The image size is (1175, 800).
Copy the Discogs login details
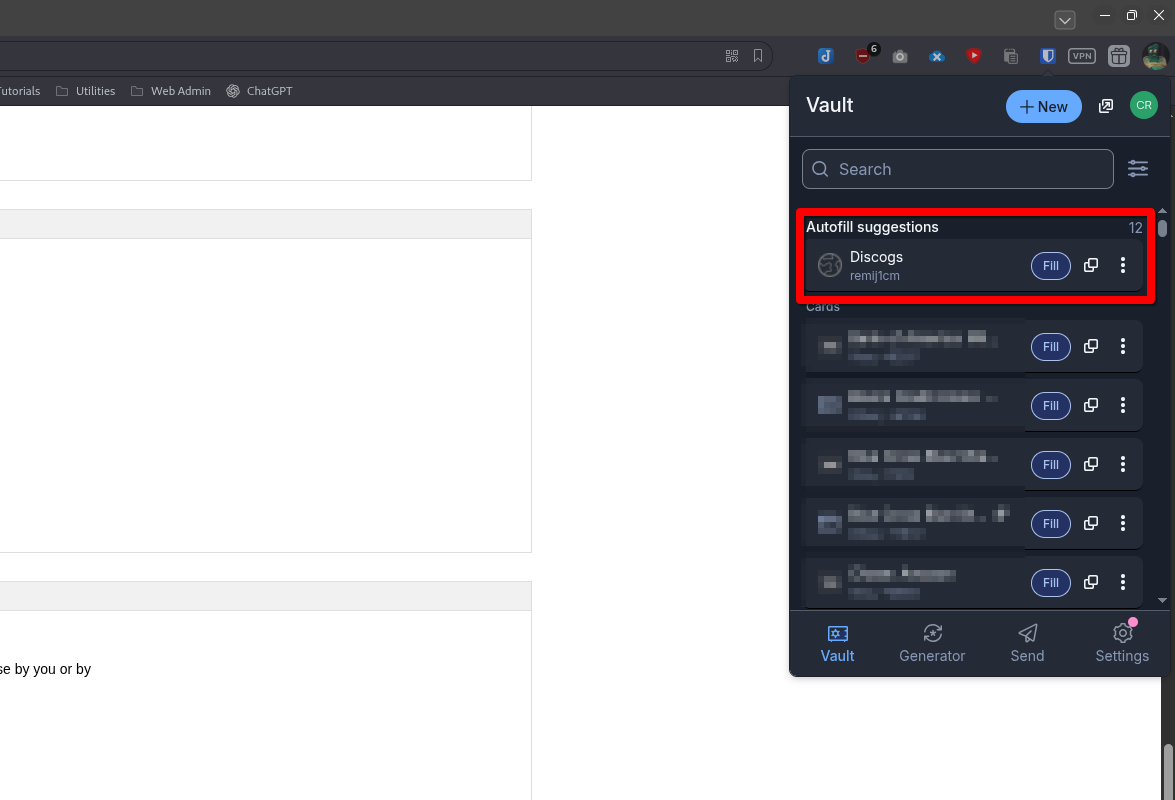pos(1090,265)
